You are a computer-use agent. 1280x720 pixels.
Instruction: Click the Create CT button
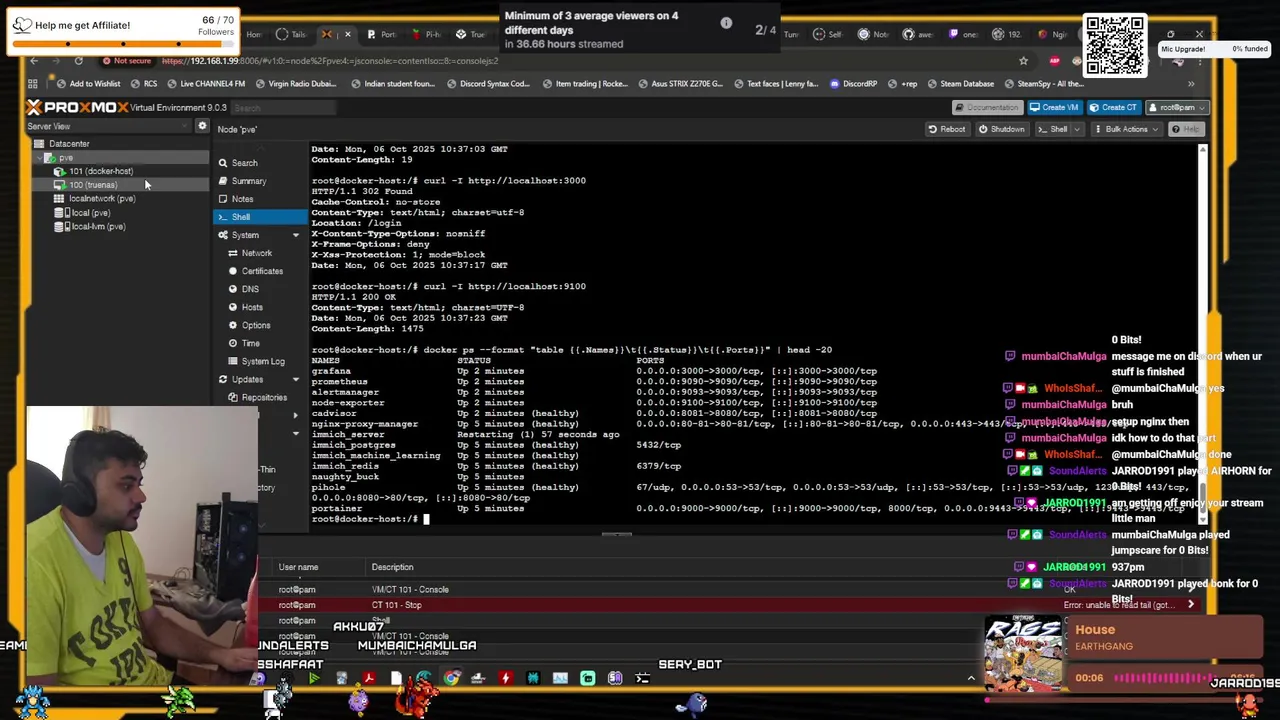click(x=1113, y=107)
